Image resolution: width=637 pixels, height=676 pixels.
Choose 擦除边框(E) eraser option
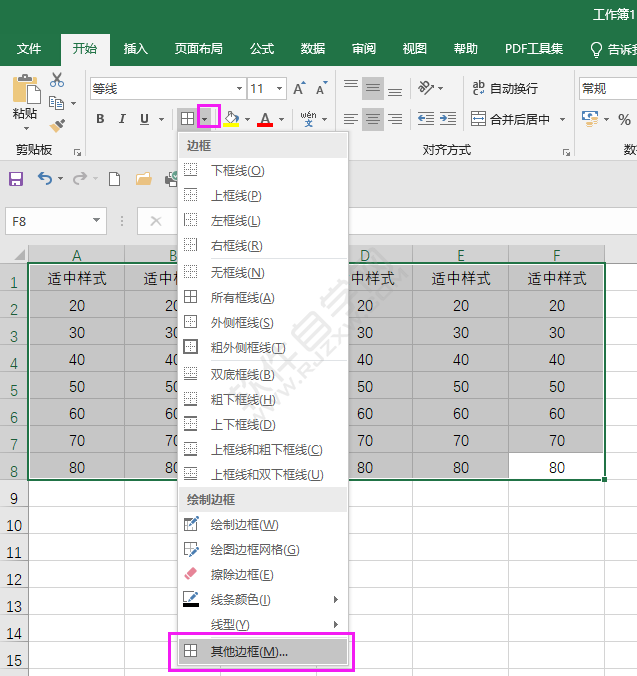pyautogui.click(x=263, y=575)
